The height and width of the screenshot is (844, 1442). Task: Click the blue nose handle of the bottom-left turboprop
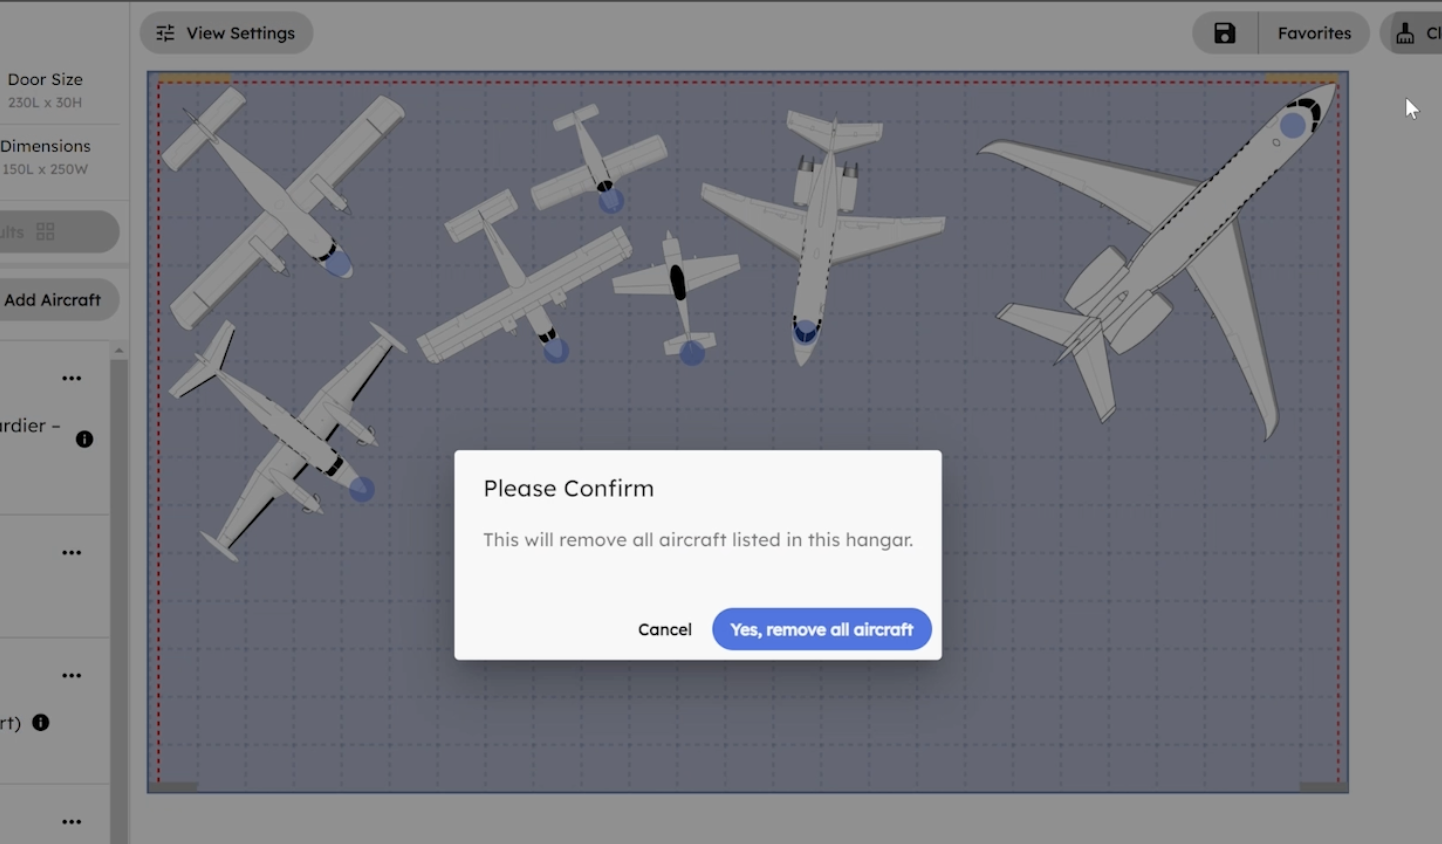pyautogui.click(x=361, y=489)
